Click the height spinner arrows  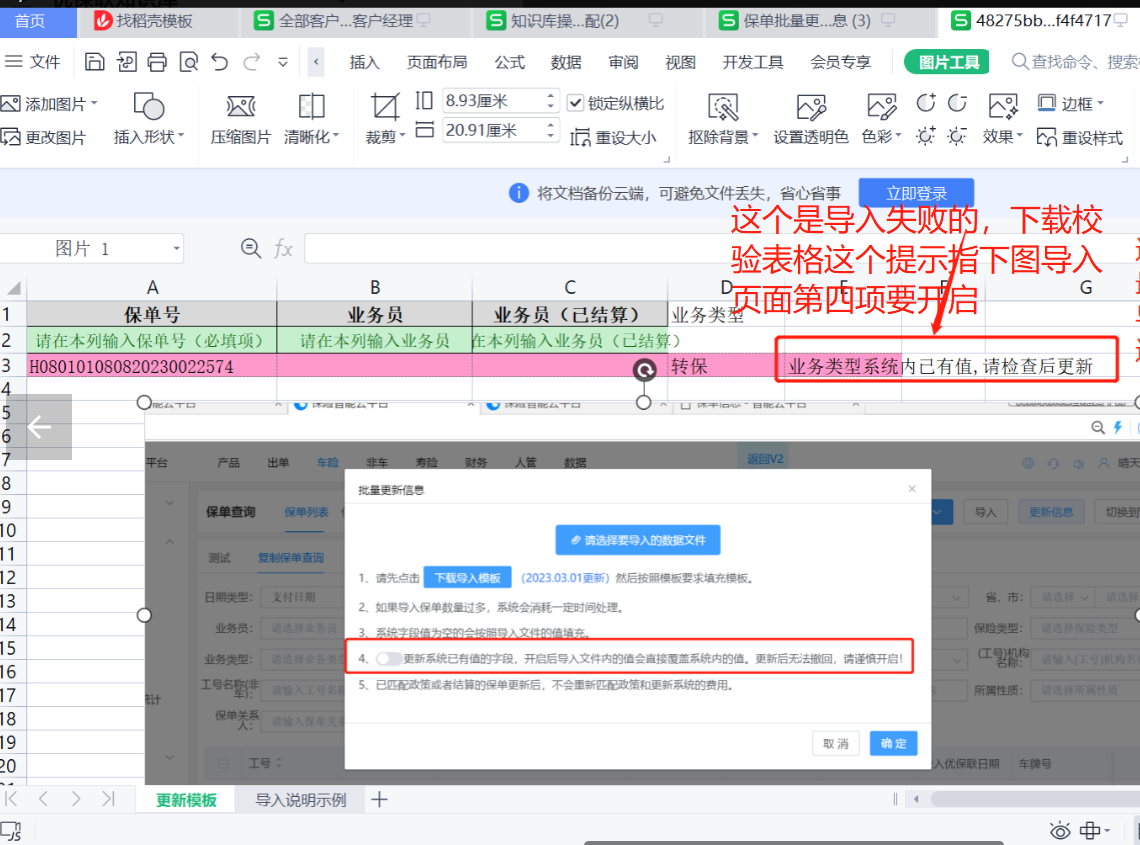[550, 101]
